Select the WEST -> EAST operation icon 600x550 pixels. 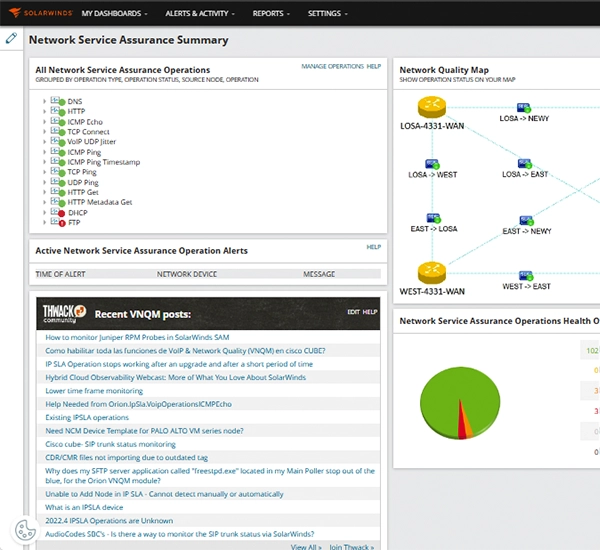click(x=526, y=276)
